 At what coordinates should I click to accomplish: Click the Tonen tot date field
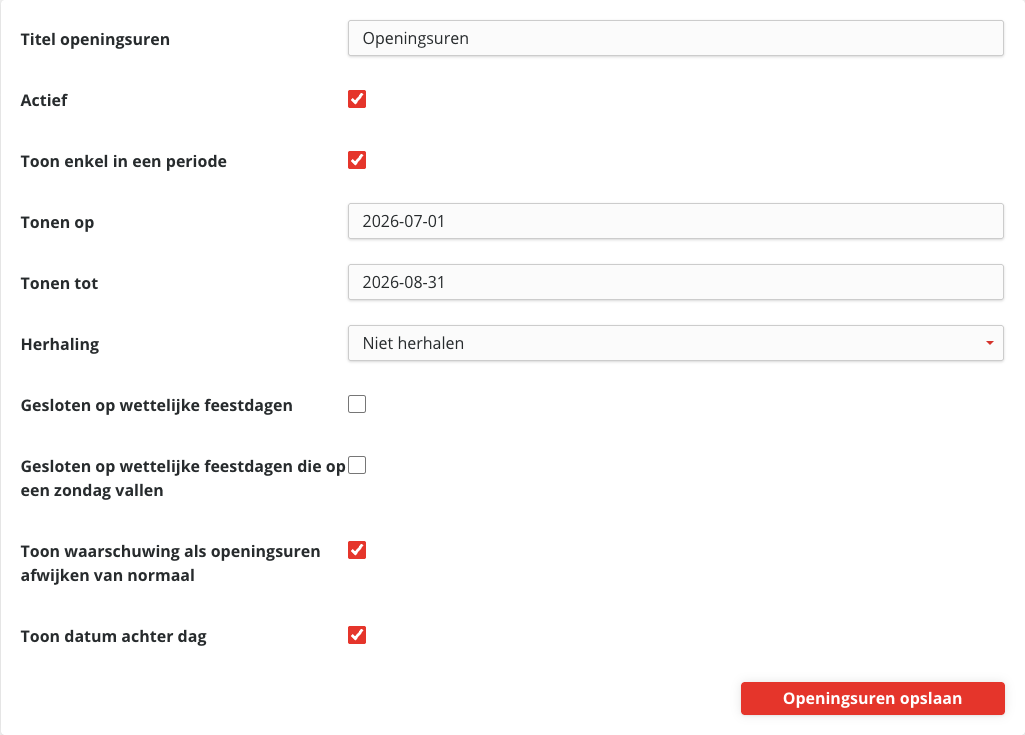point(675,282)
